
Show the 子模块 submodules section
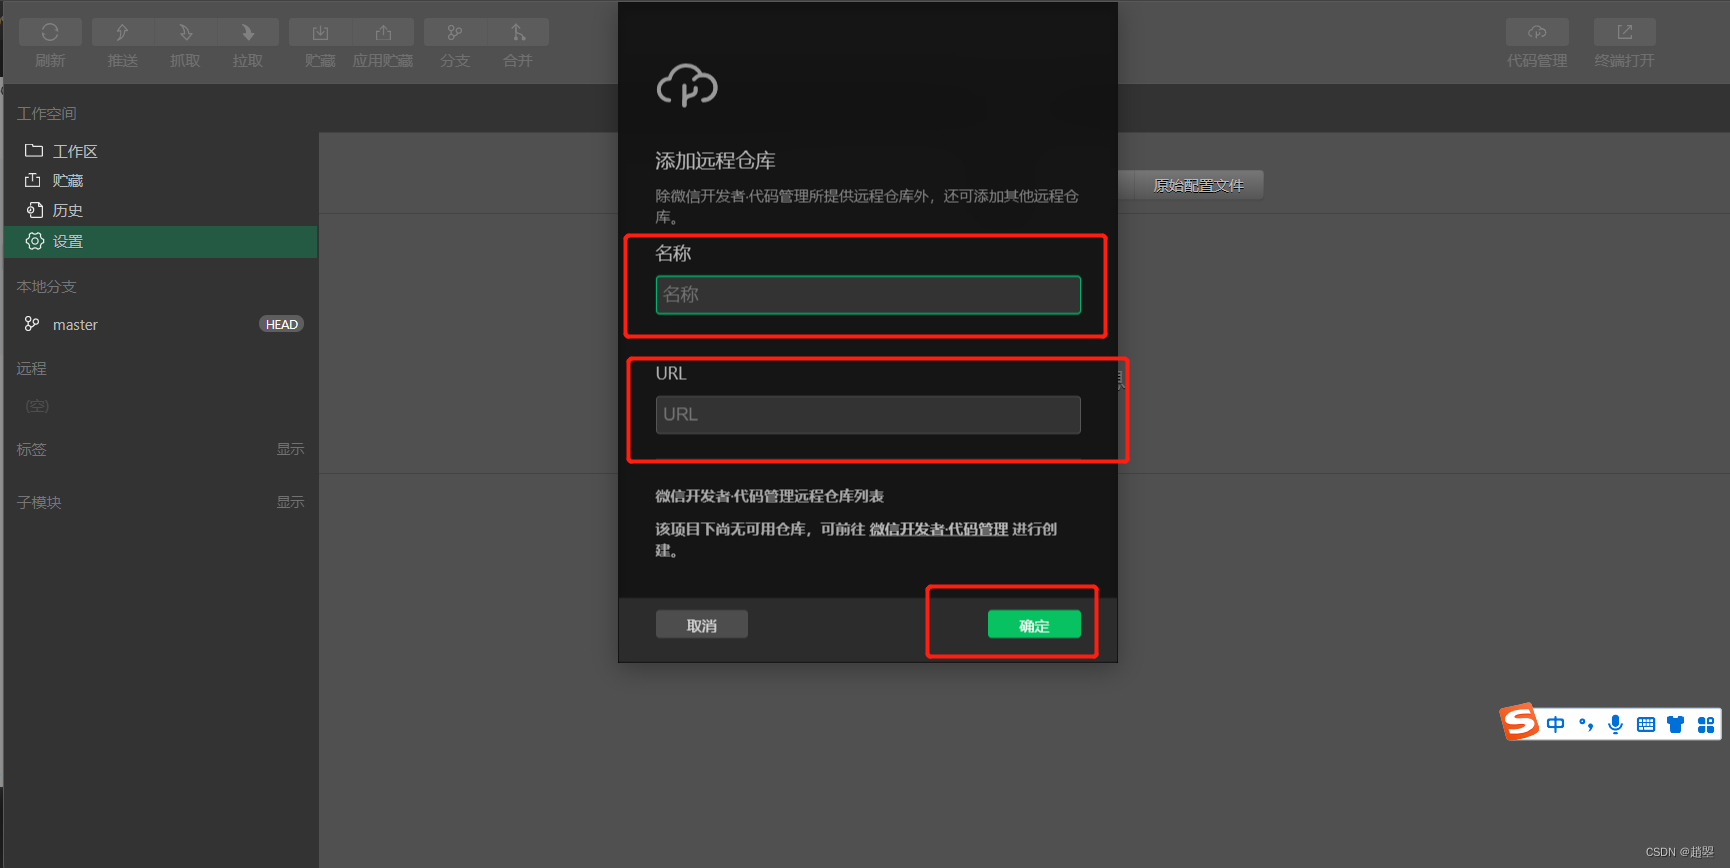coord(290,503)
